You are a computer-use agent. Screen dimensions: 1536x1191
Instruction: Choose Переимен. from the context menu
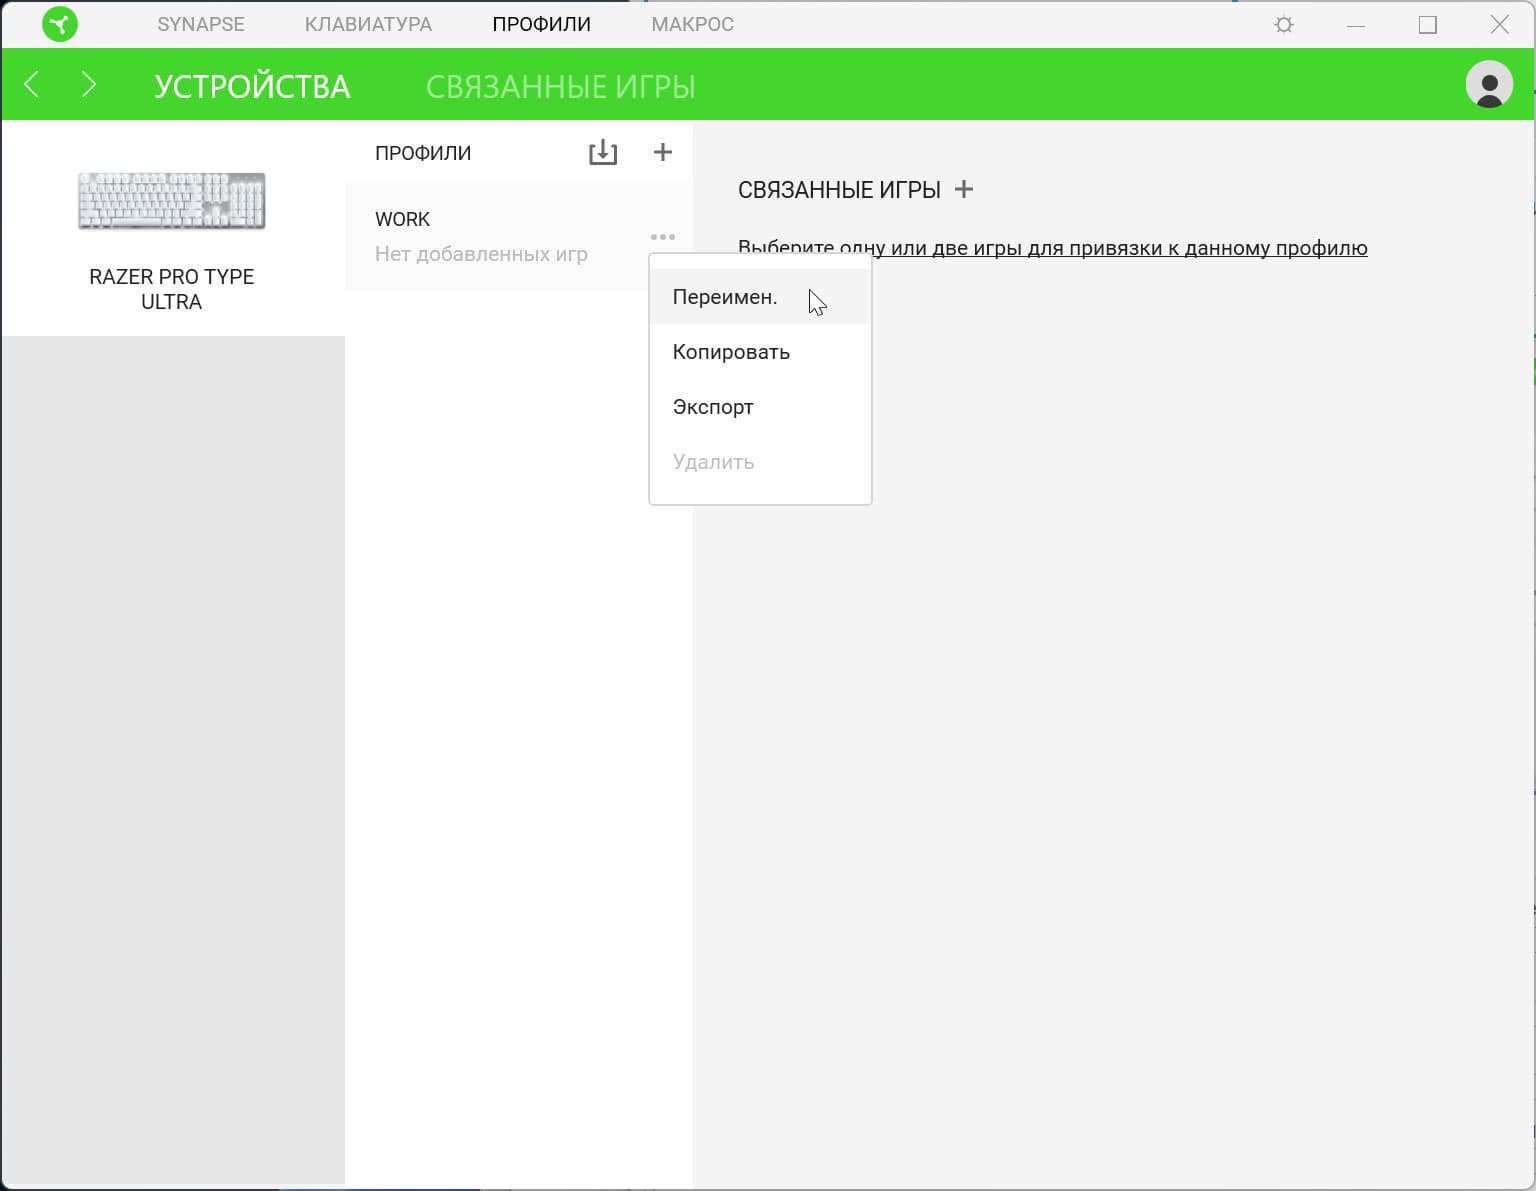(x=760, y=297)
